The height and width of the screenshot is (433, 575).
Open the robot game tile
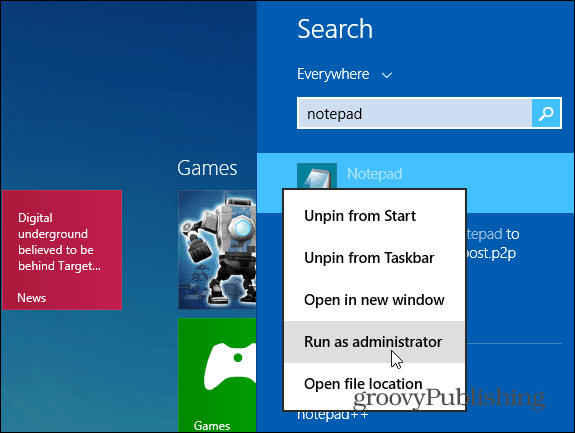pos(217,250)
